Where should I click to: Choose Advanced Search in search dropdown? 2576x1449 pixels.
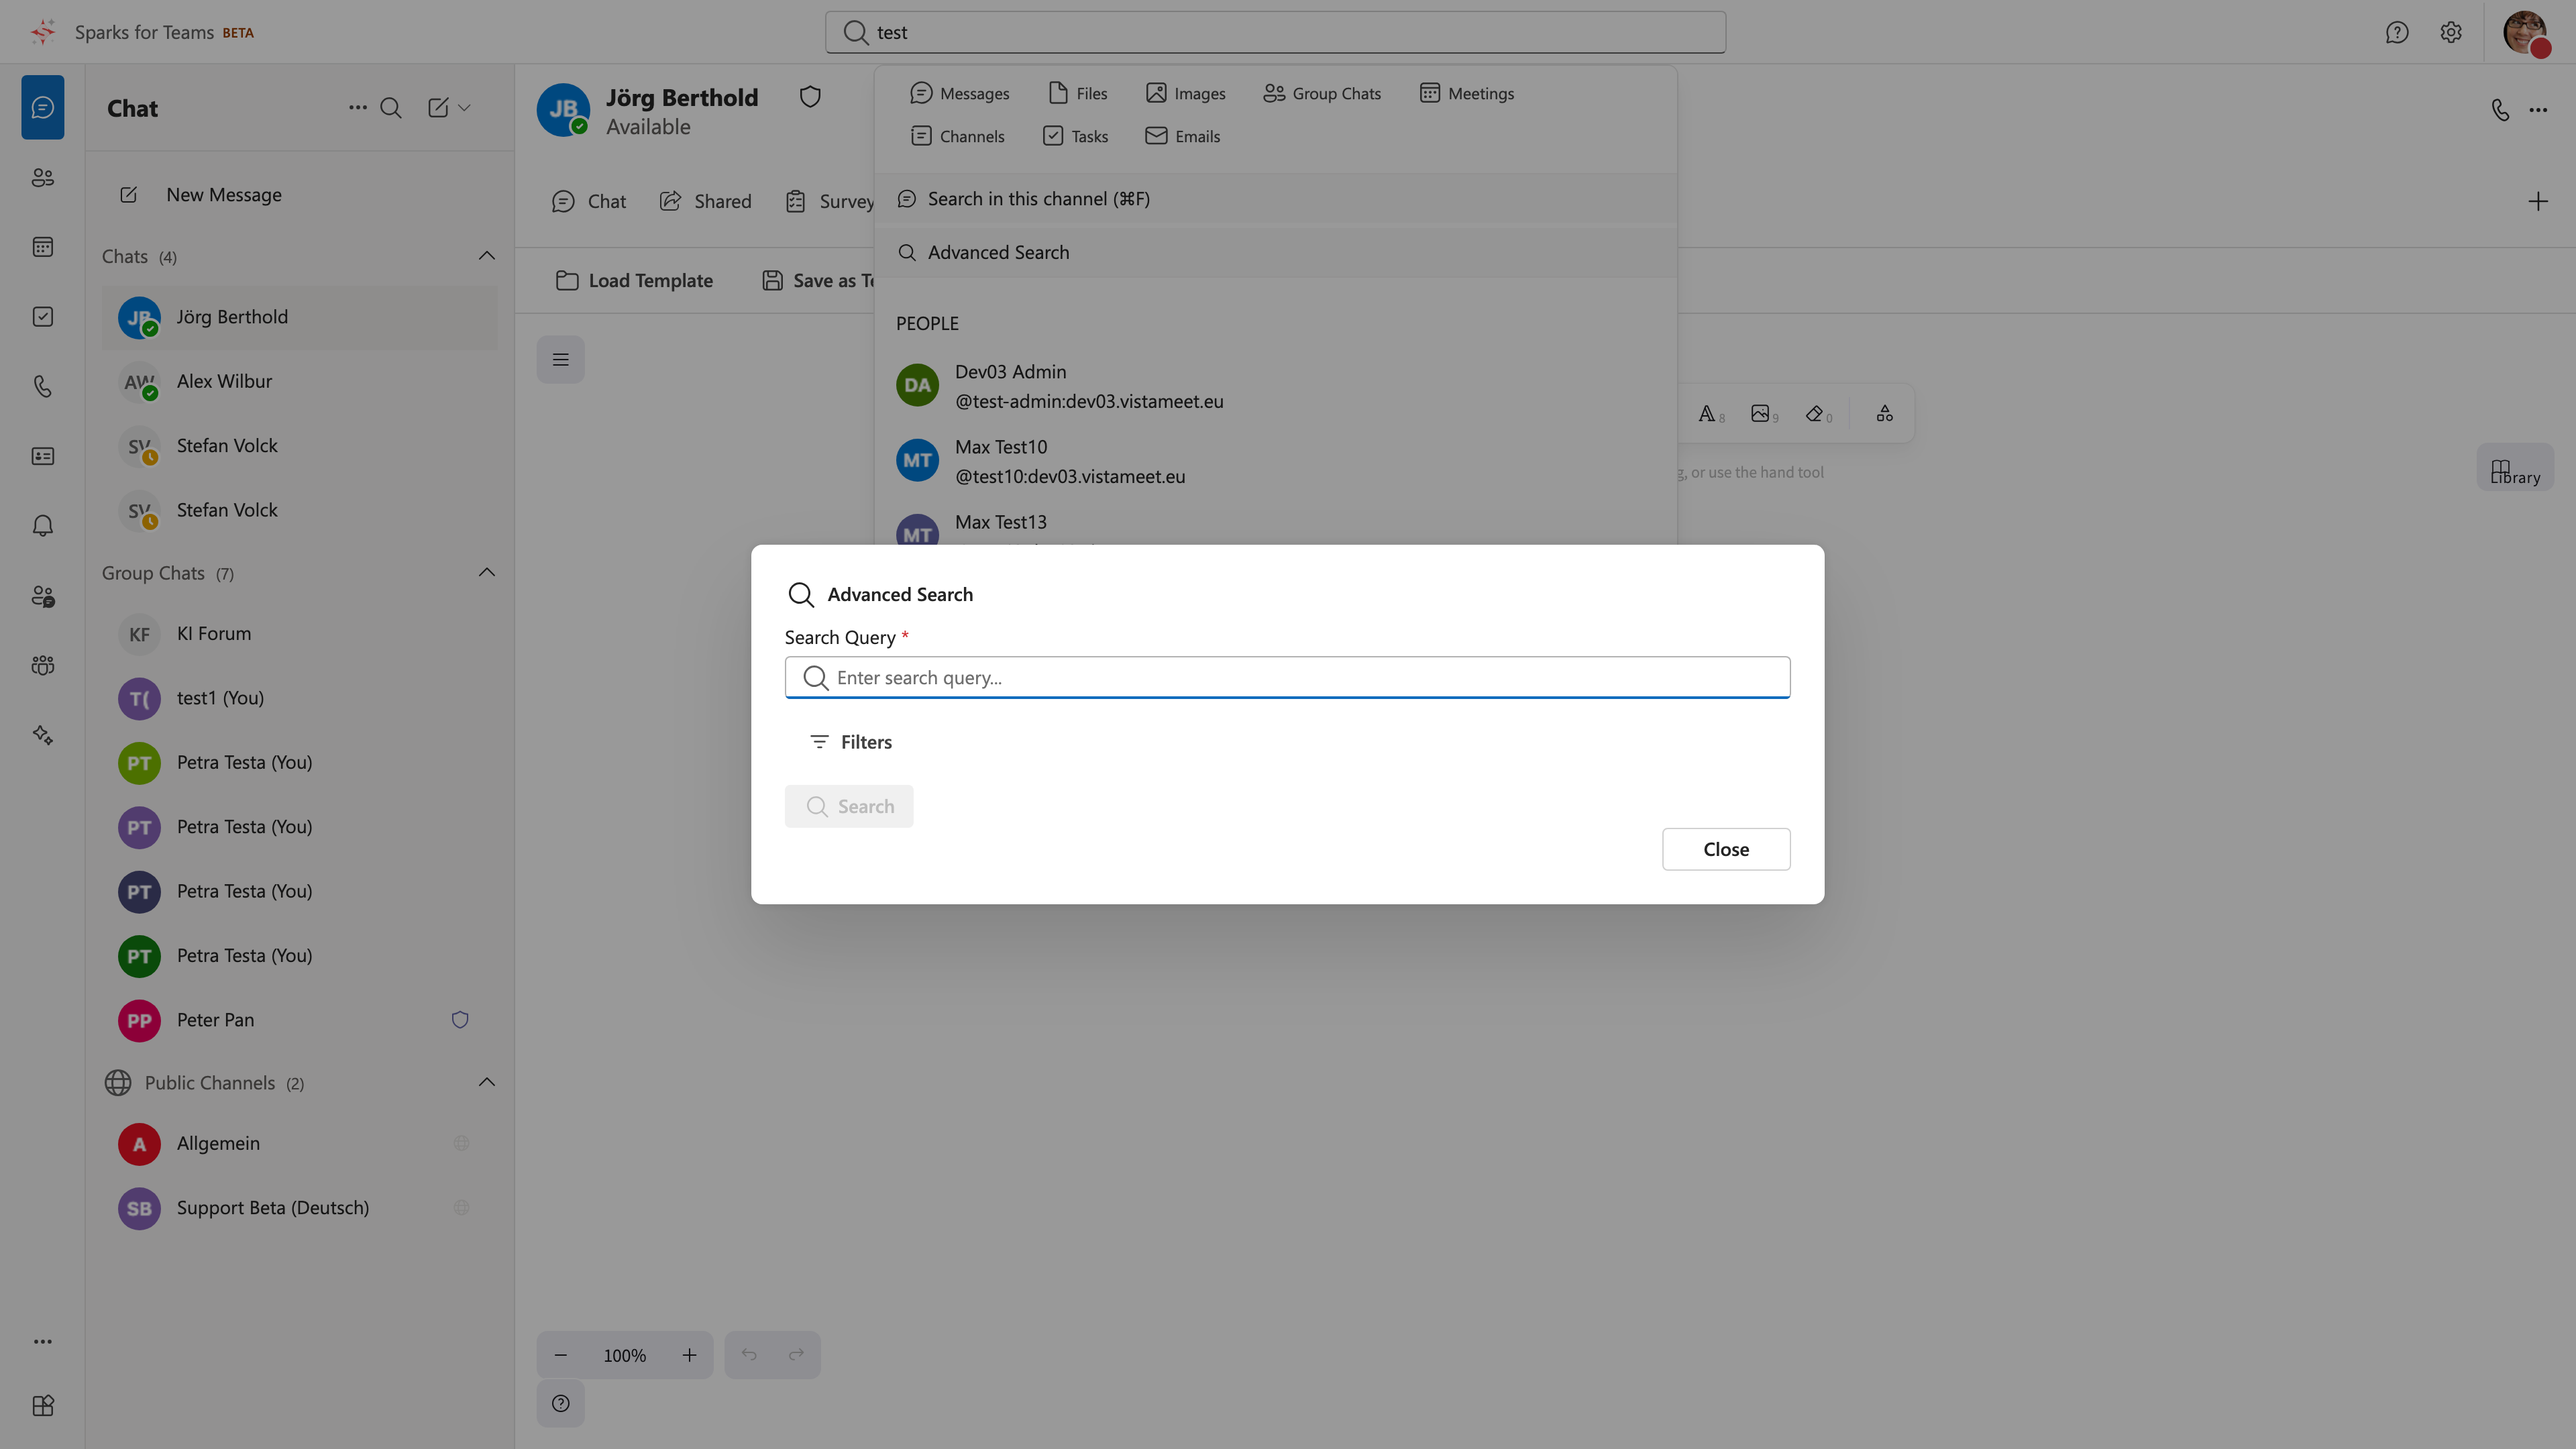1275,252
